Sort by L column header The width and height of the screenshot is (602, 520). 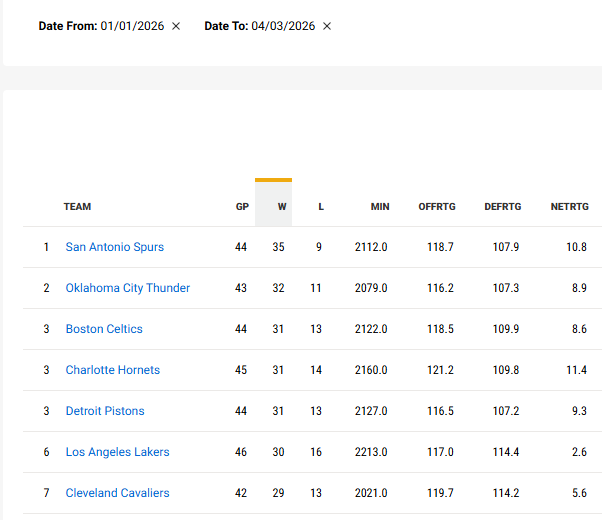click(x=321, y=207)
